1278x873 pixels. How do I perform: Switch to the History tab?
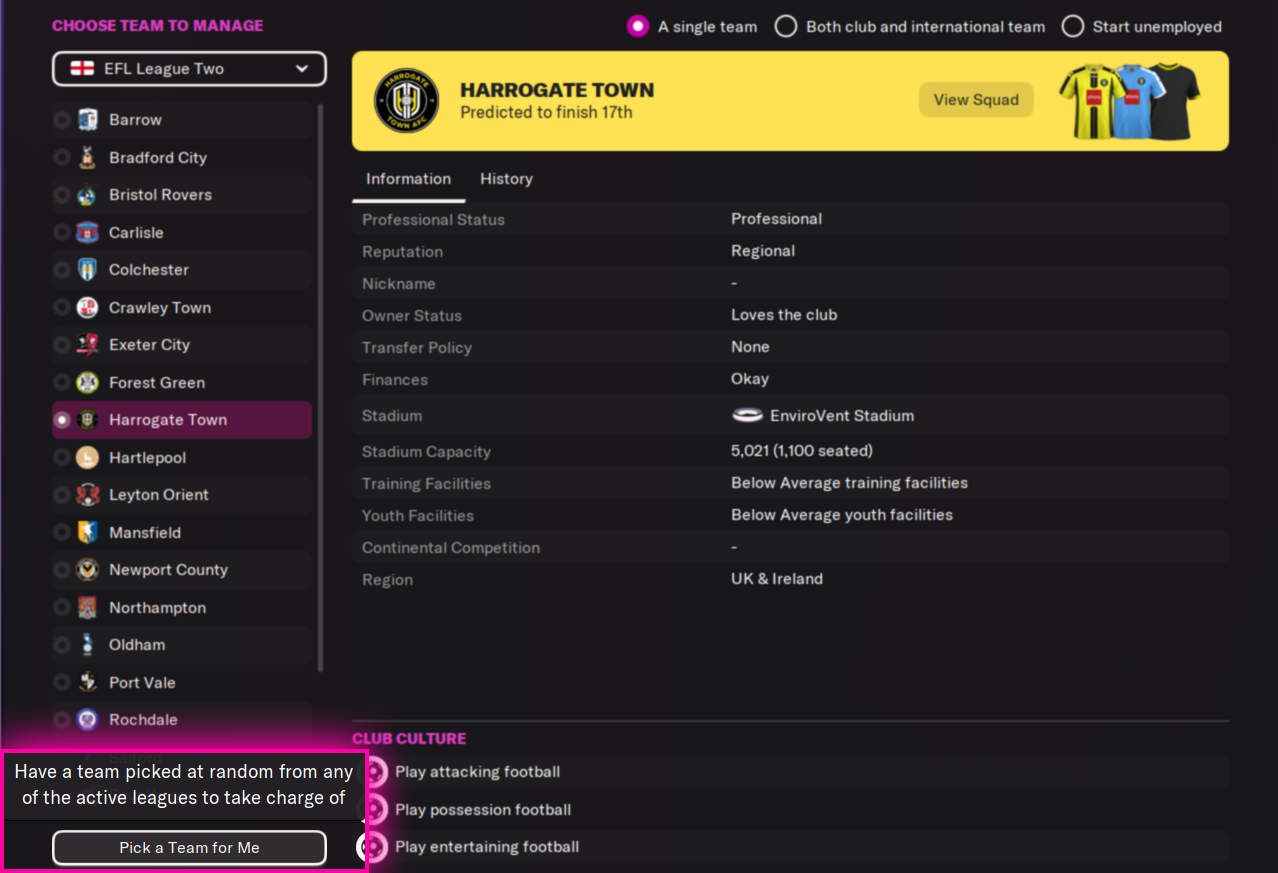[506, 179]
